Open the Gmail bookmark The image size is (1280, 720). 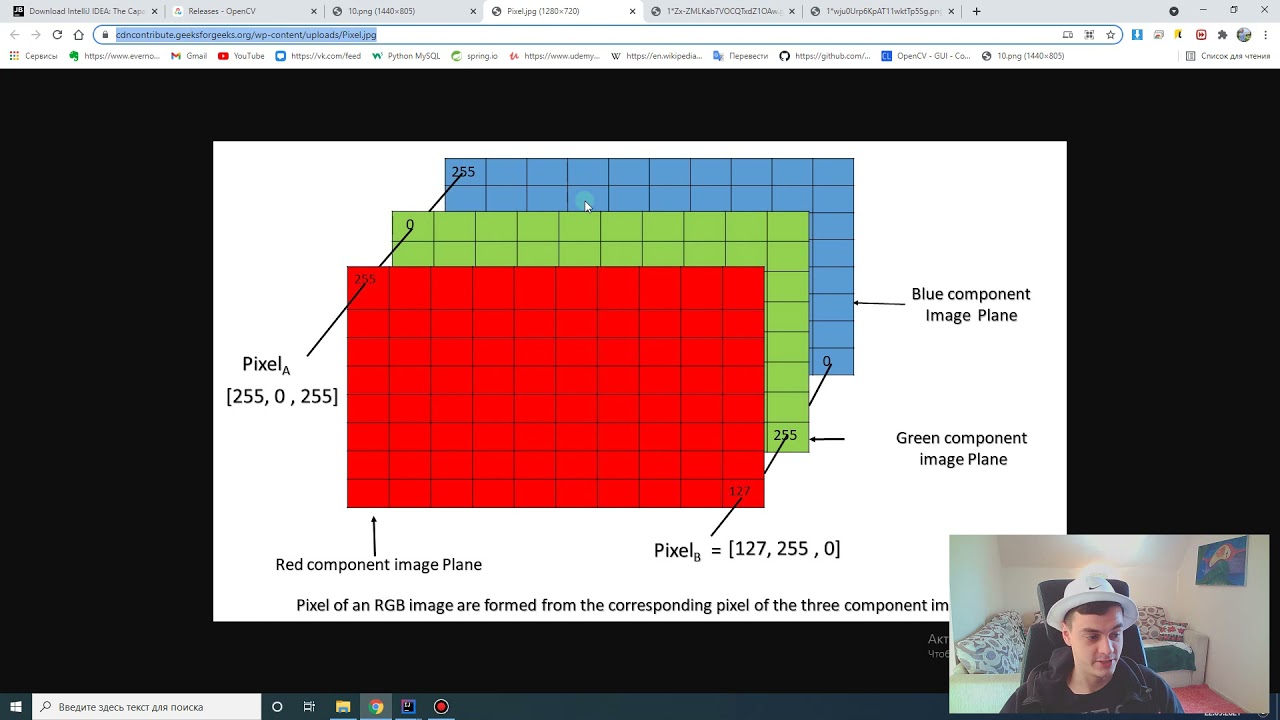(189, 56)
